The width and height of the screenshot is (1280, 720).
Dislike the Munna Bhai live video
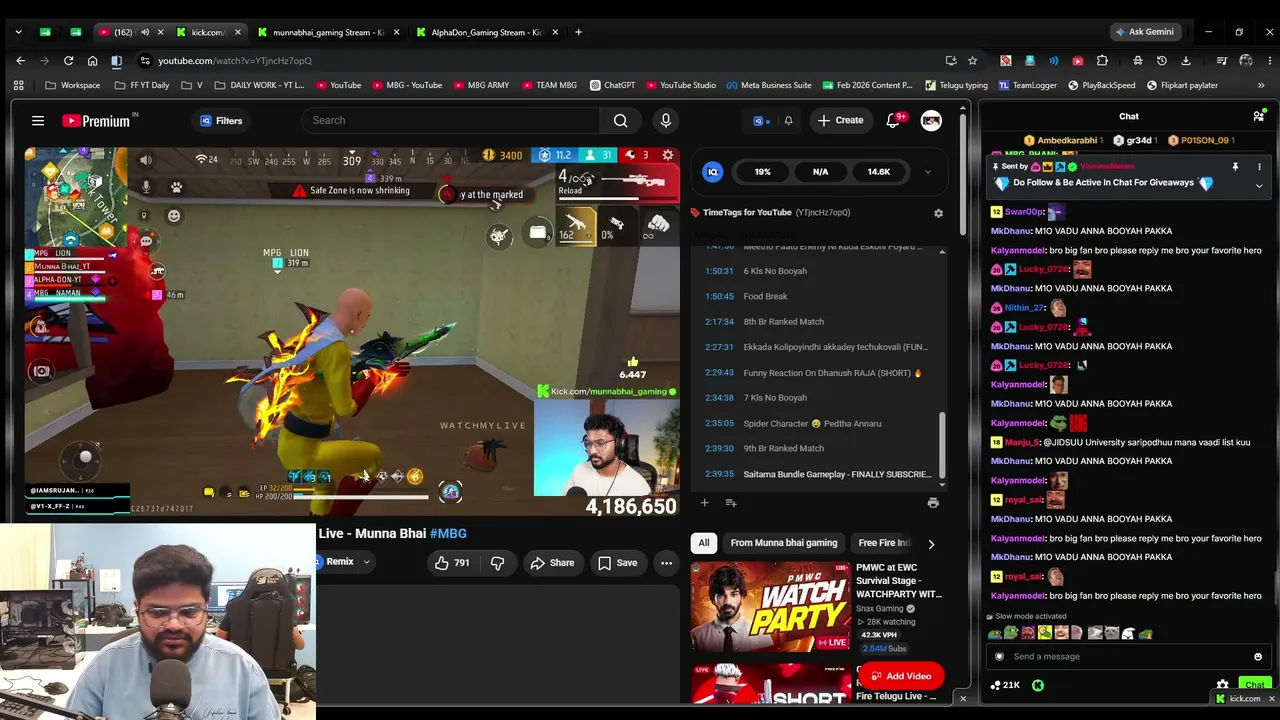tap(497, 563)
